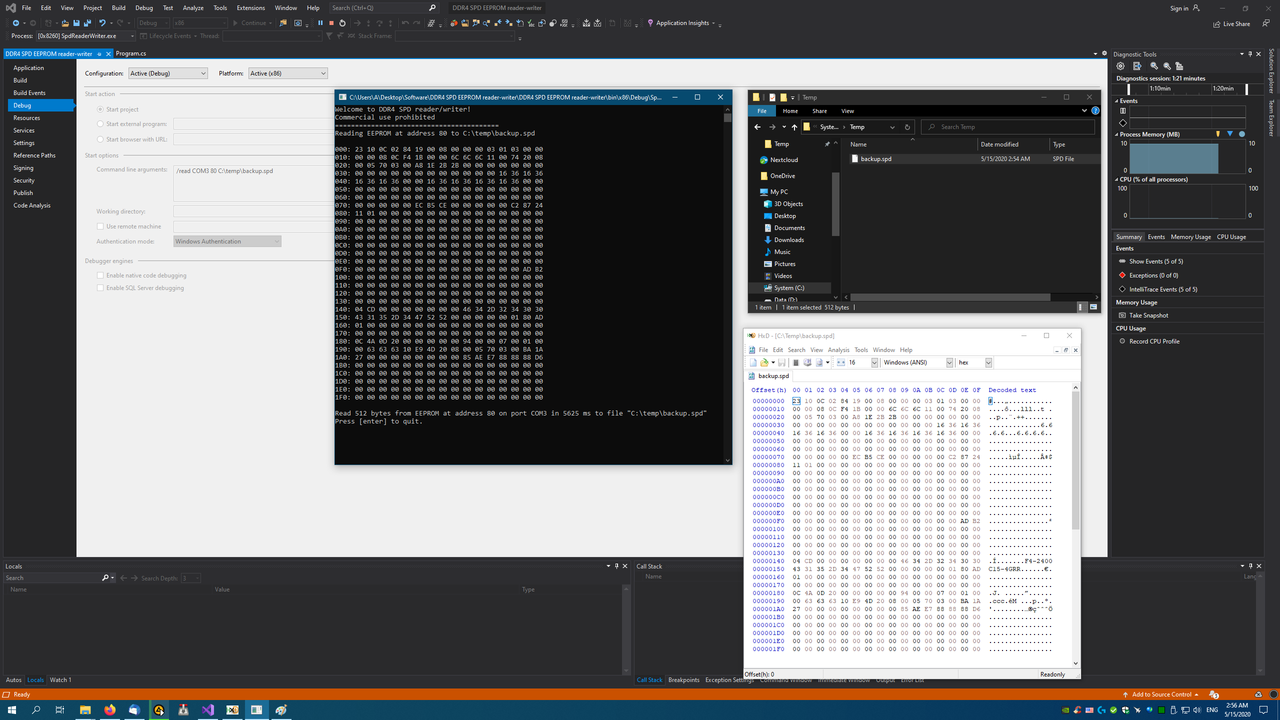The width and height of the screenshot is (1280, 720).
Task: Click Explorer refresh icon in address bar
Action: 907,127
